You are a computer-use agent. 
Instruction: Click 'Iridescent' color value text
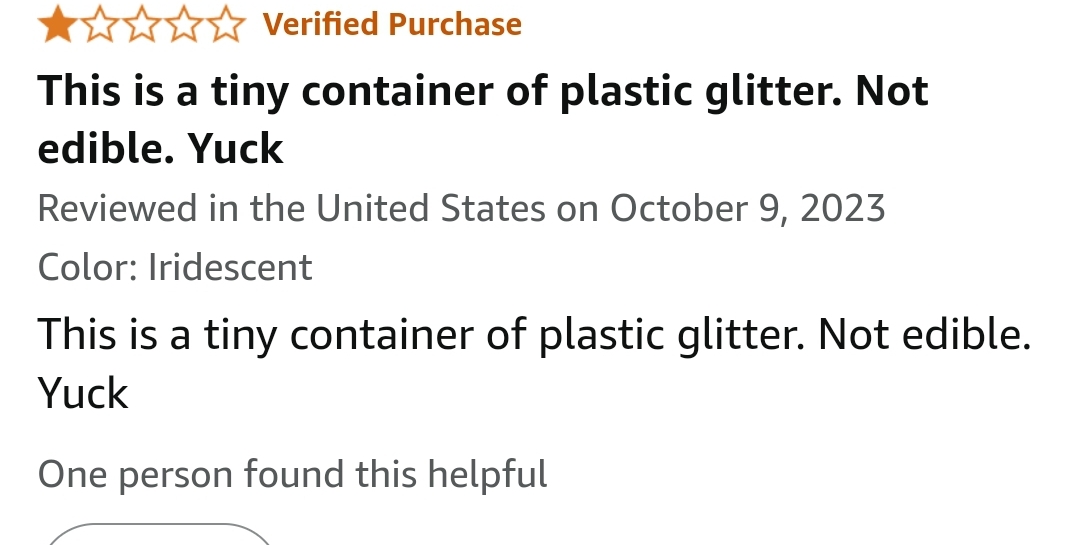pyautogui.click(x=230, y=267)
